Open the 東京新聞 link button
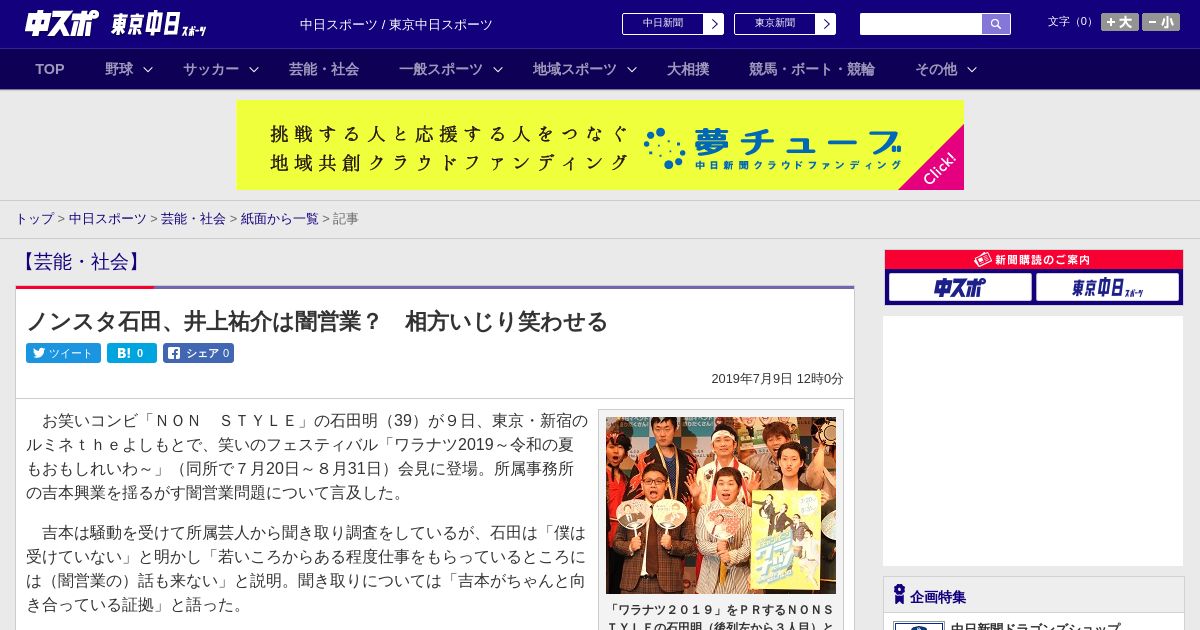 click(x=775, y=23)
